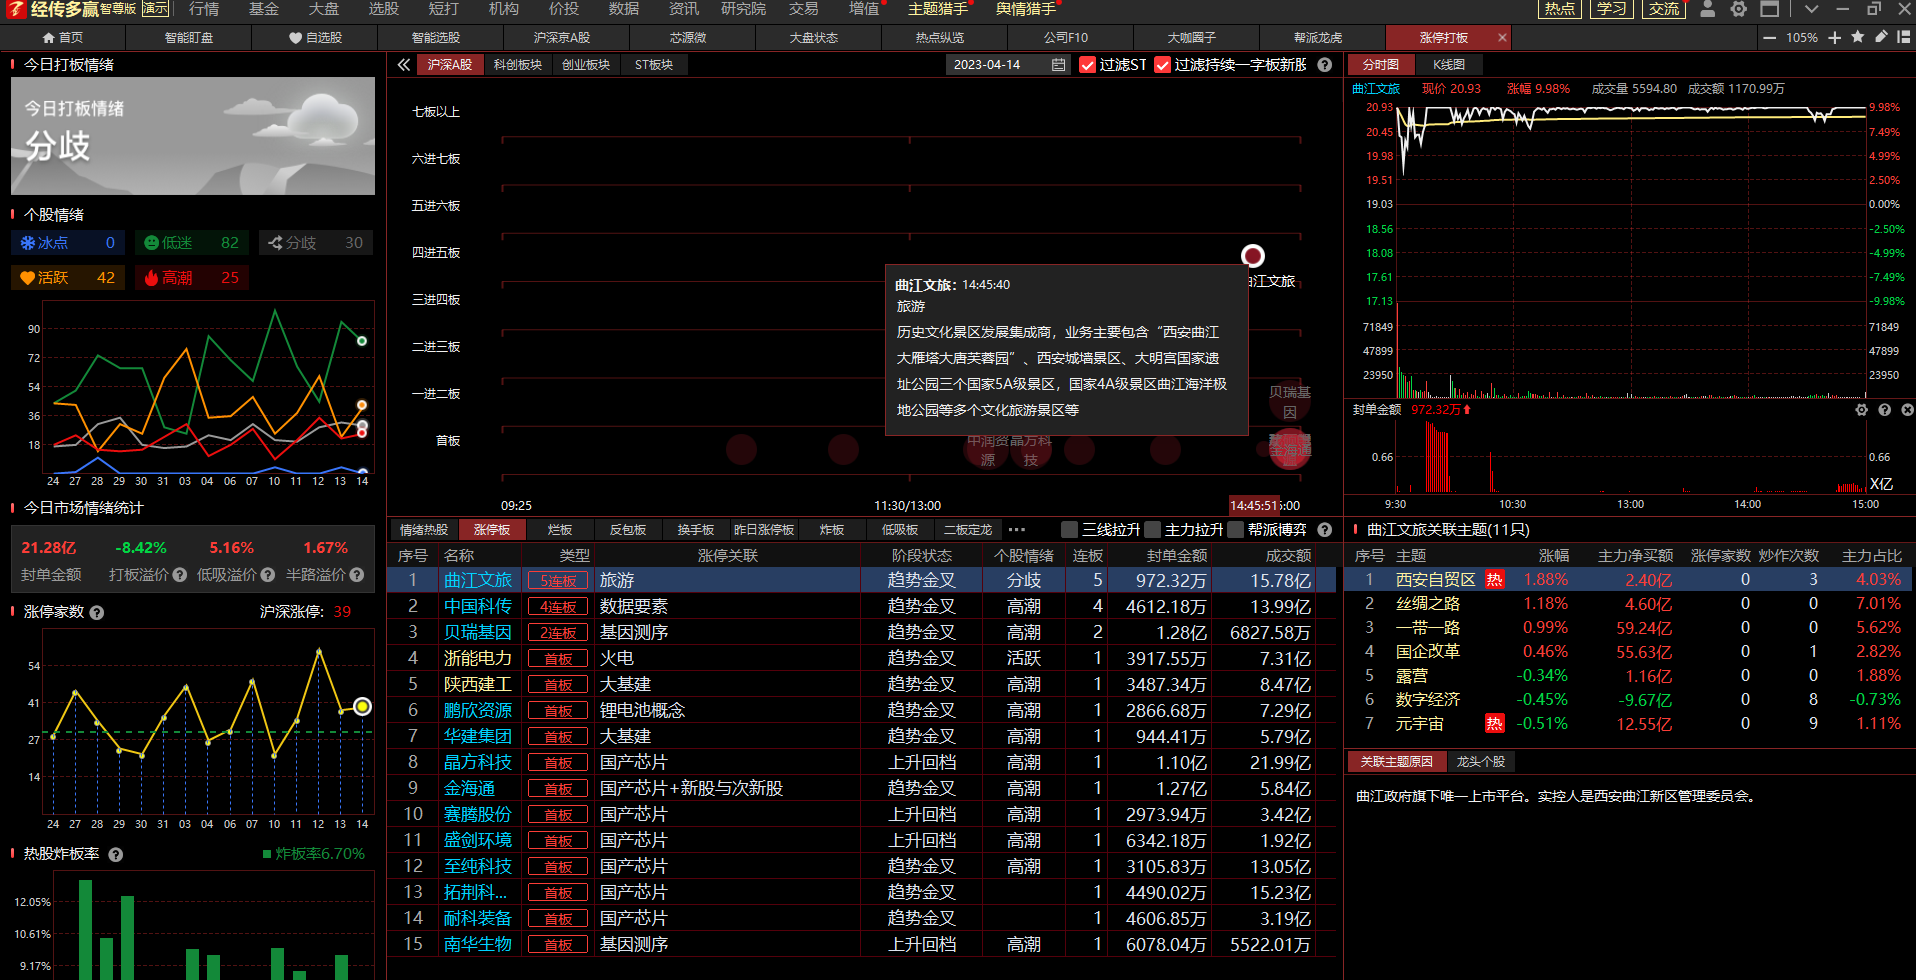
Task: Enable the 三线拉升 checkbox
Action: point(1070,530)
